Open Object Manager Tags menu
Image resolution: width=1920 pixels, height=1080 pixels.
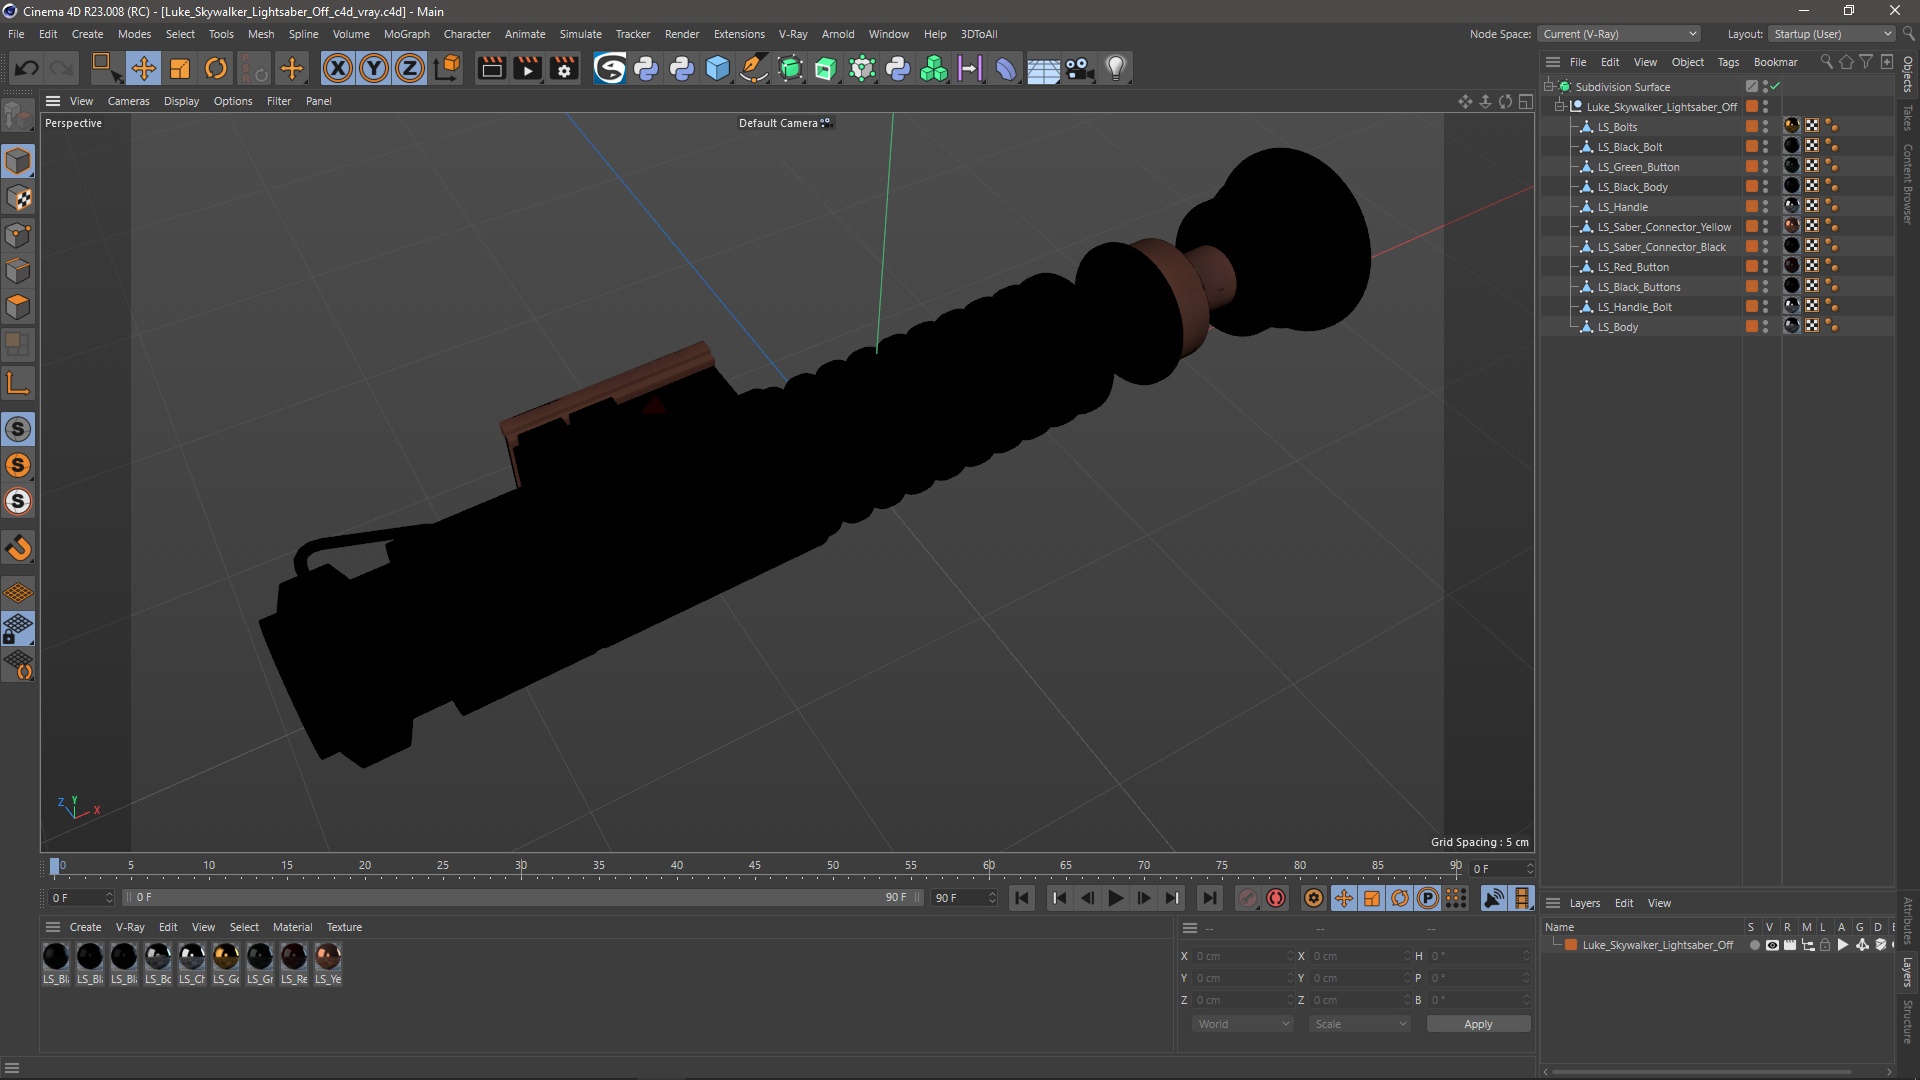pyautogui.click(x=1728, y=62)
